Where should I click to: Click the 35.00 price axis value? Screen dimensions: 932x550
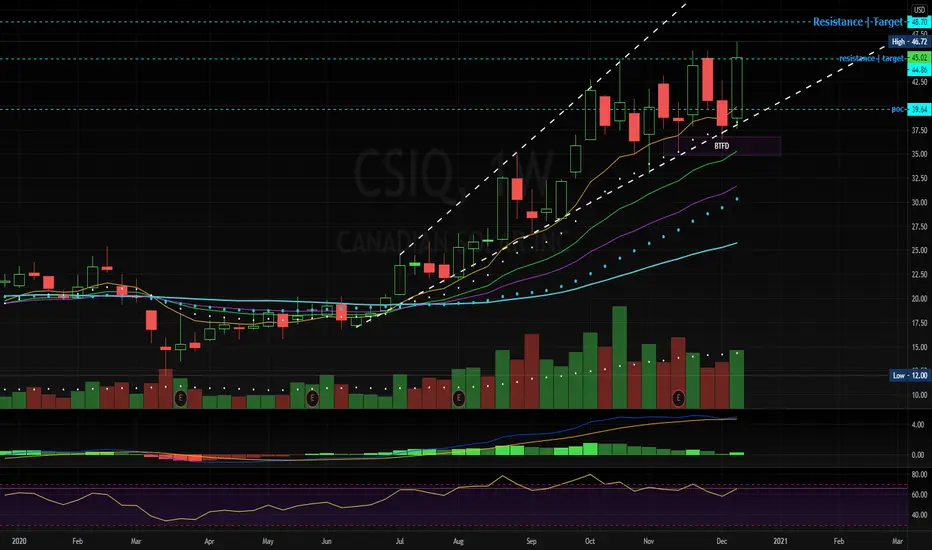(919, 154)
